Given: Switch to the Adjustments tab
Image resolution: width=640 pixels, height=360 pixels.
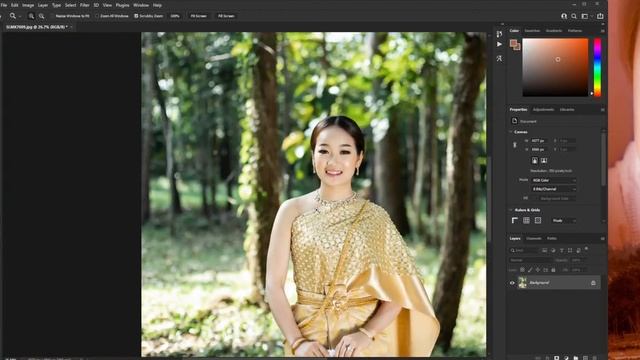Looking at the screenshot, I should 543,109.
